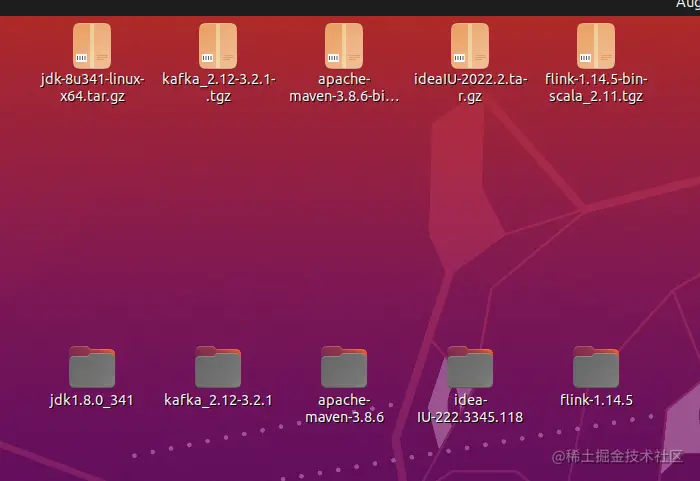The height and width of the screenshot is (481, 700).
Task: Select the jdk-8u341-linux-x64.tar.gz archive icon
Action: (92, 46)
